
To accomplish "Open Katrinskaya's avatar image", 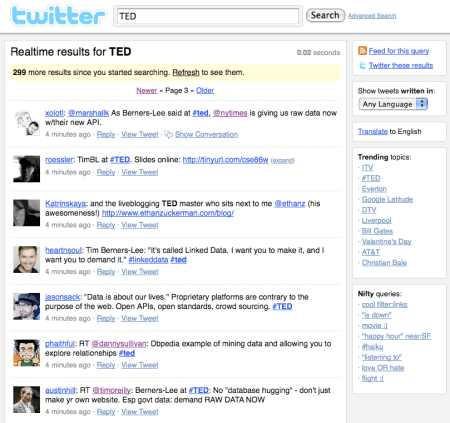I will coord(27,213).
